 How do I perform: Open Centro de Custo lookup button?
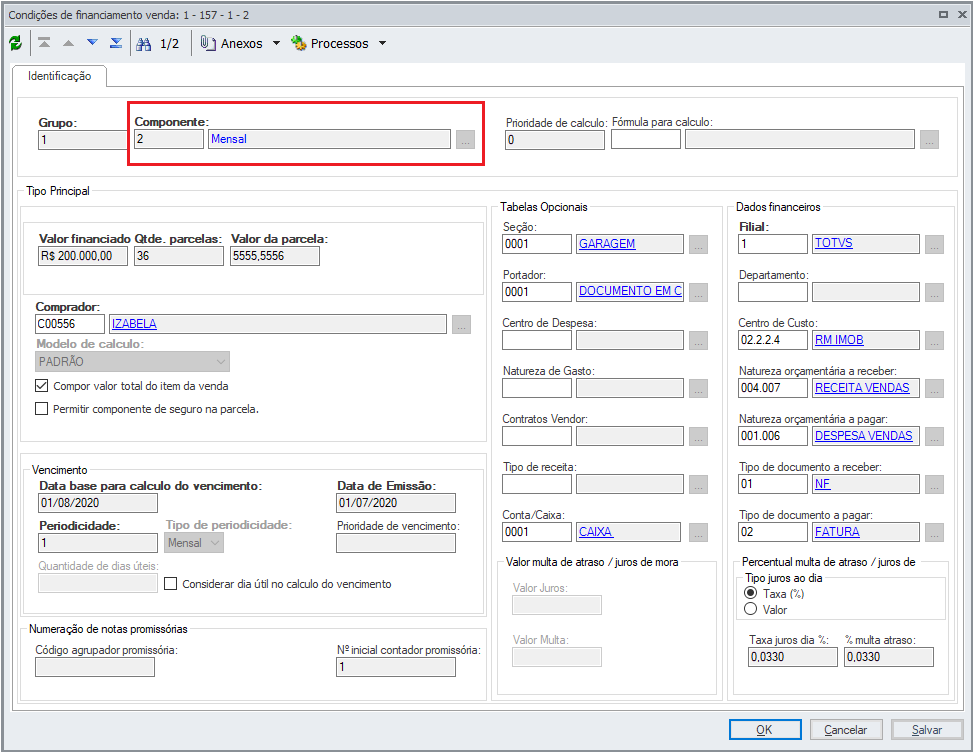point(934,340)
